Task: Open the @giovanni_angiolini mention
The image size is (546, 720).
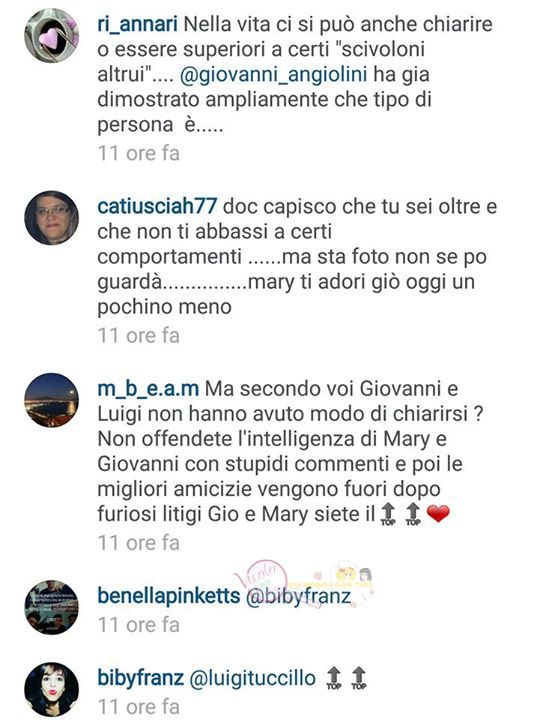Action: coord(274,75)
